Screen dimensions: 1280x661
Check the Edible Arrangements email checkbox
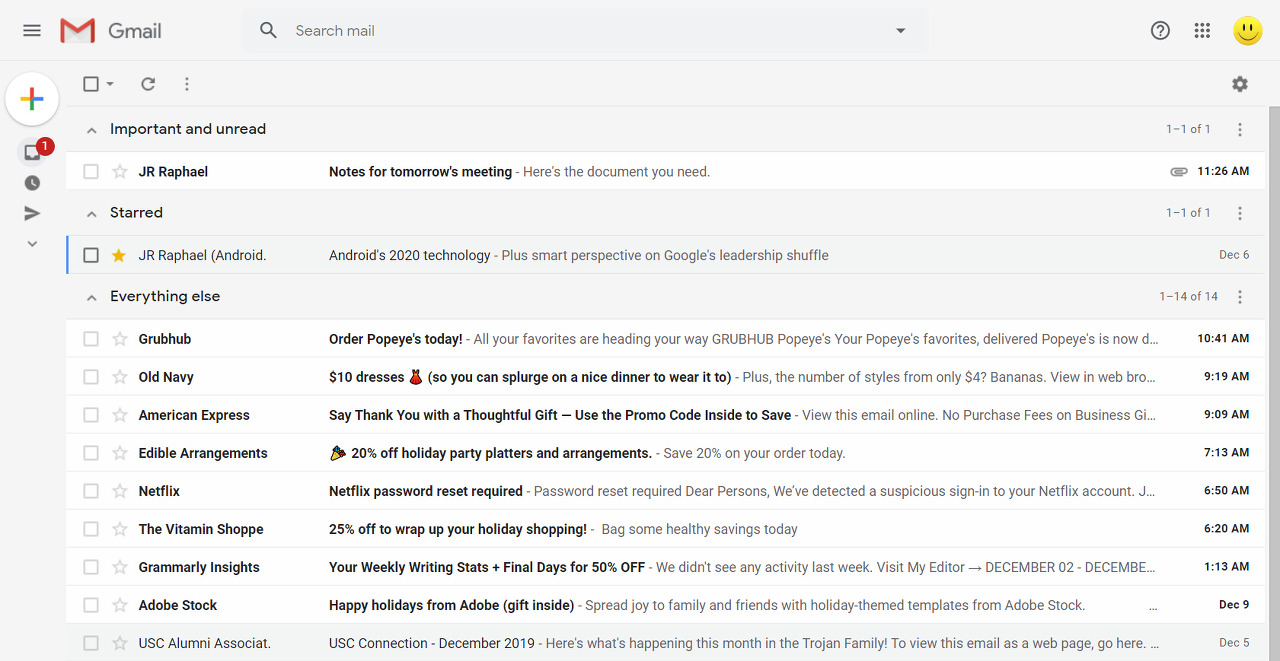91,453
